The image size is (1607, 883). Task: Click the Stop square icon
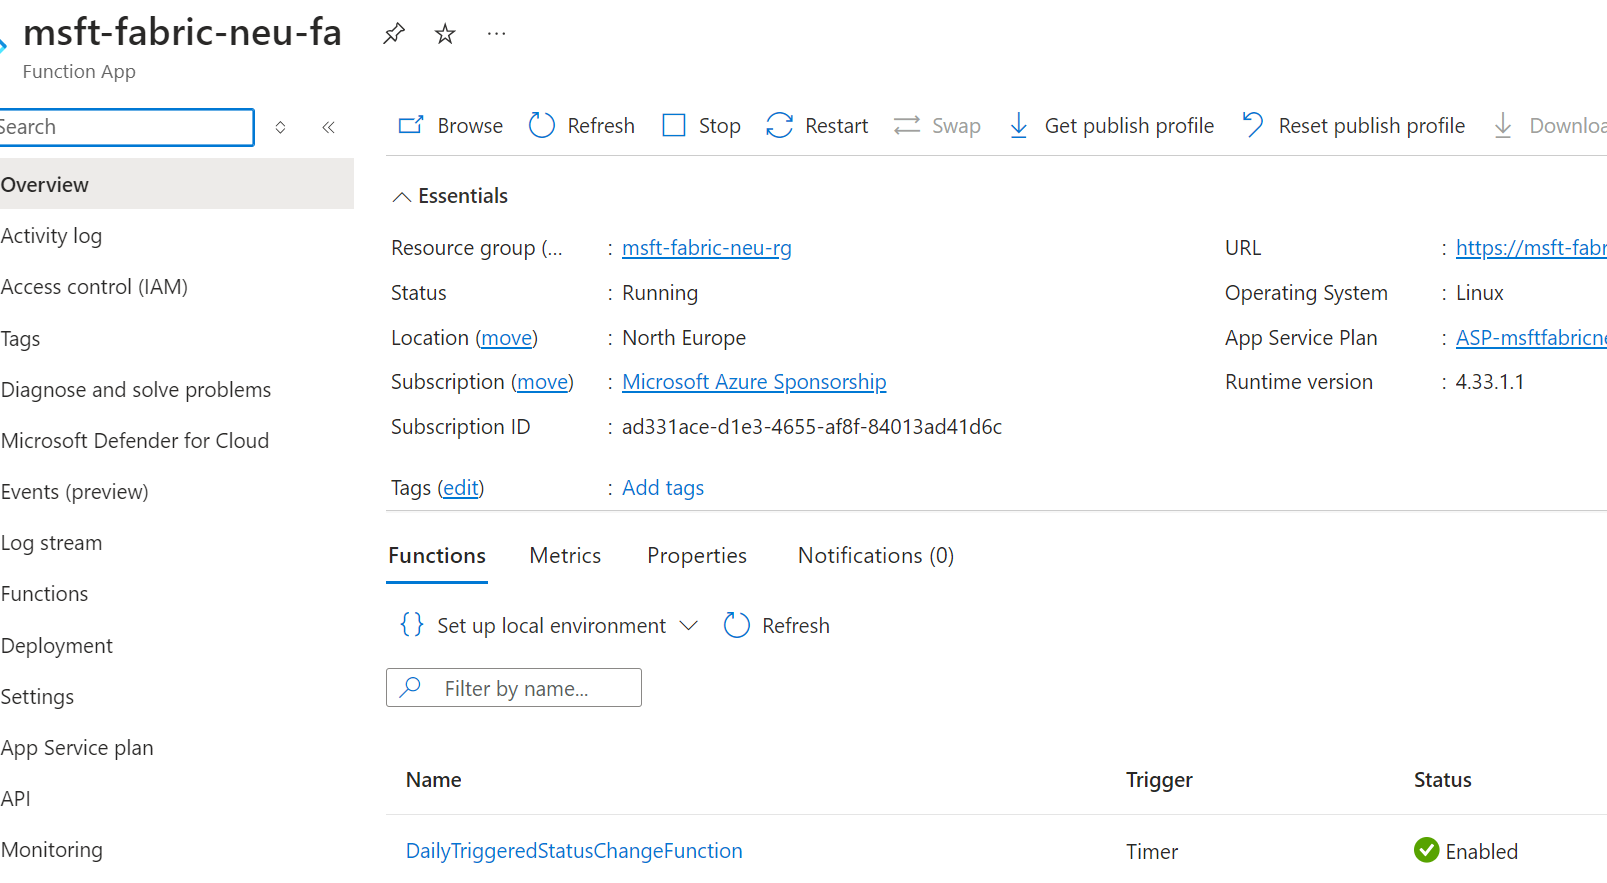coord(674,125)
